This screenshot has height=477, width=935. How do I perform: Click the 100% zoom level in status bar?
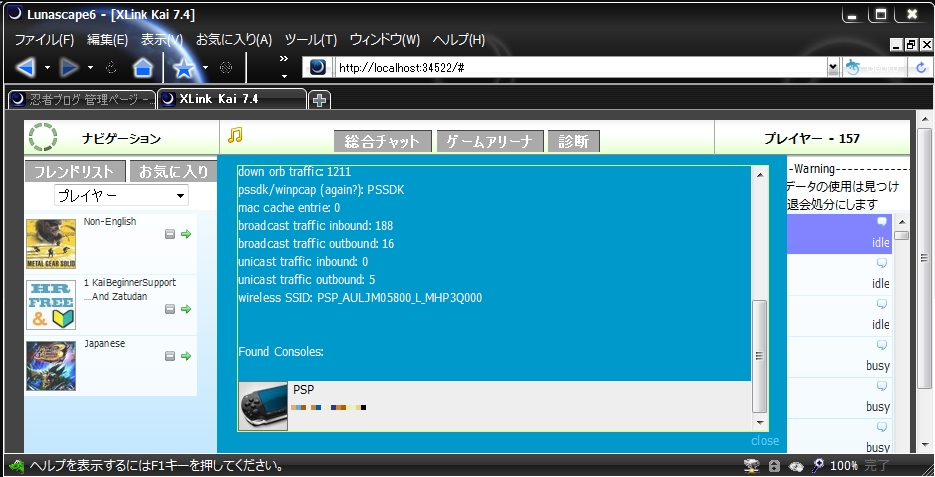pos(844,466)
